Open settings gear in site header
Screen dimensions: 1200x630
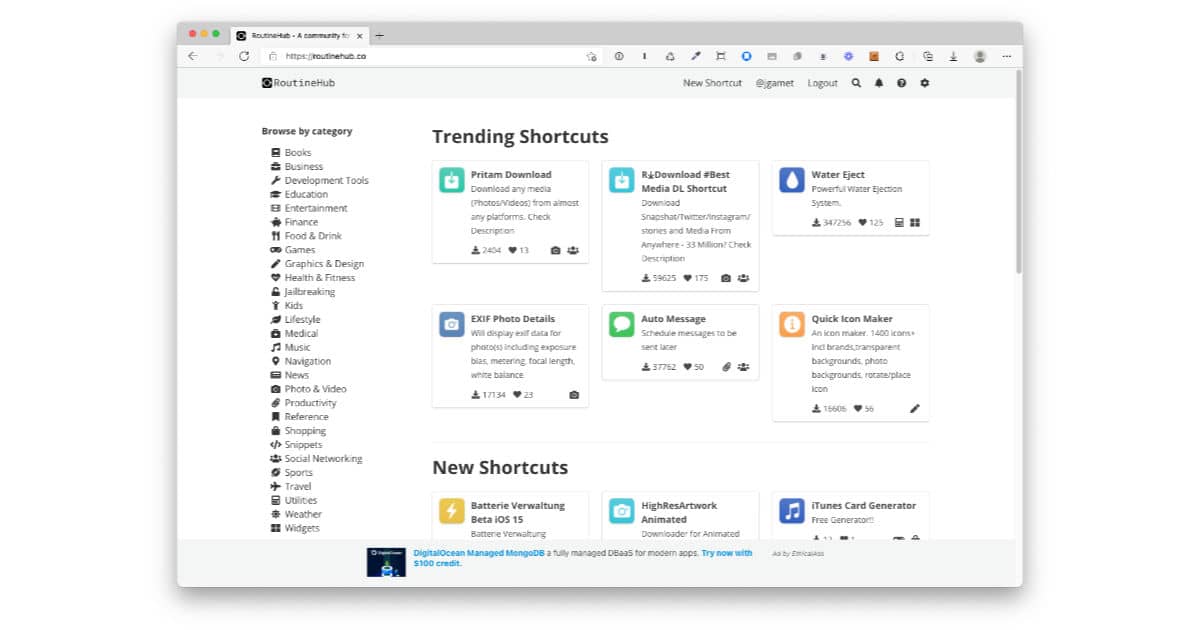pos(925,83)
